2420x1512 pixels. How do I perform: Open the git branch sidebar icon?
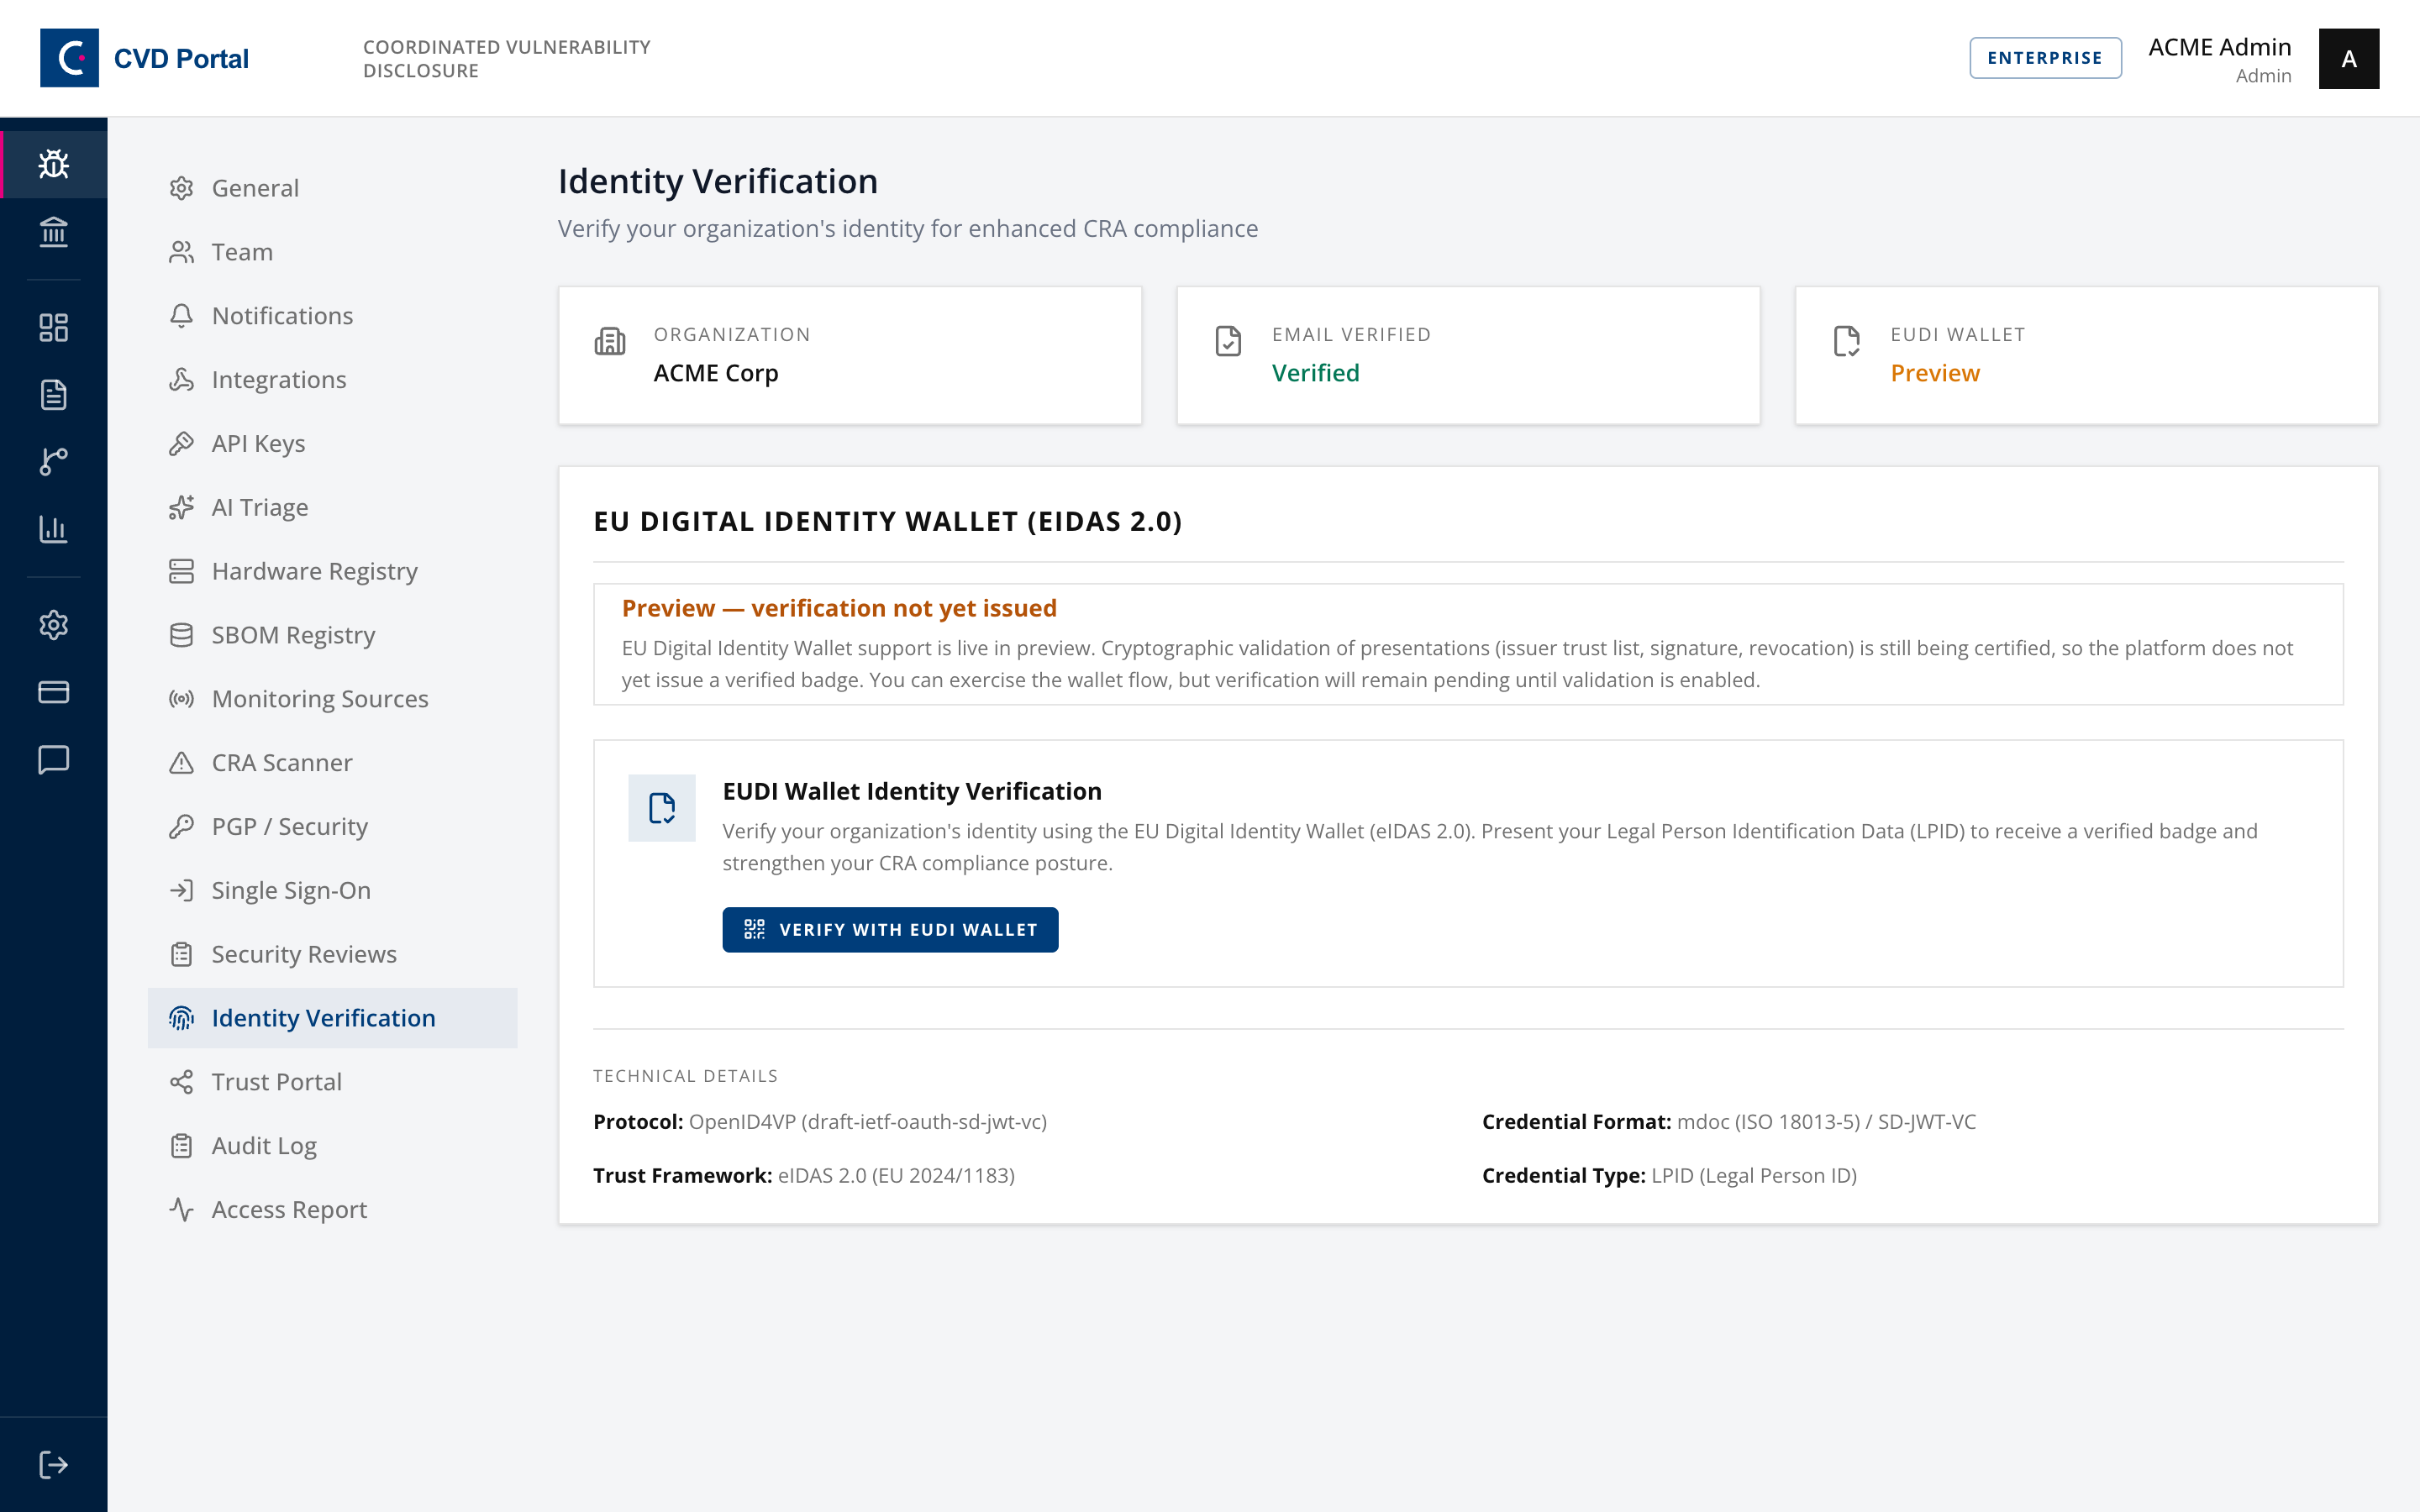click(x=54, y=462)
